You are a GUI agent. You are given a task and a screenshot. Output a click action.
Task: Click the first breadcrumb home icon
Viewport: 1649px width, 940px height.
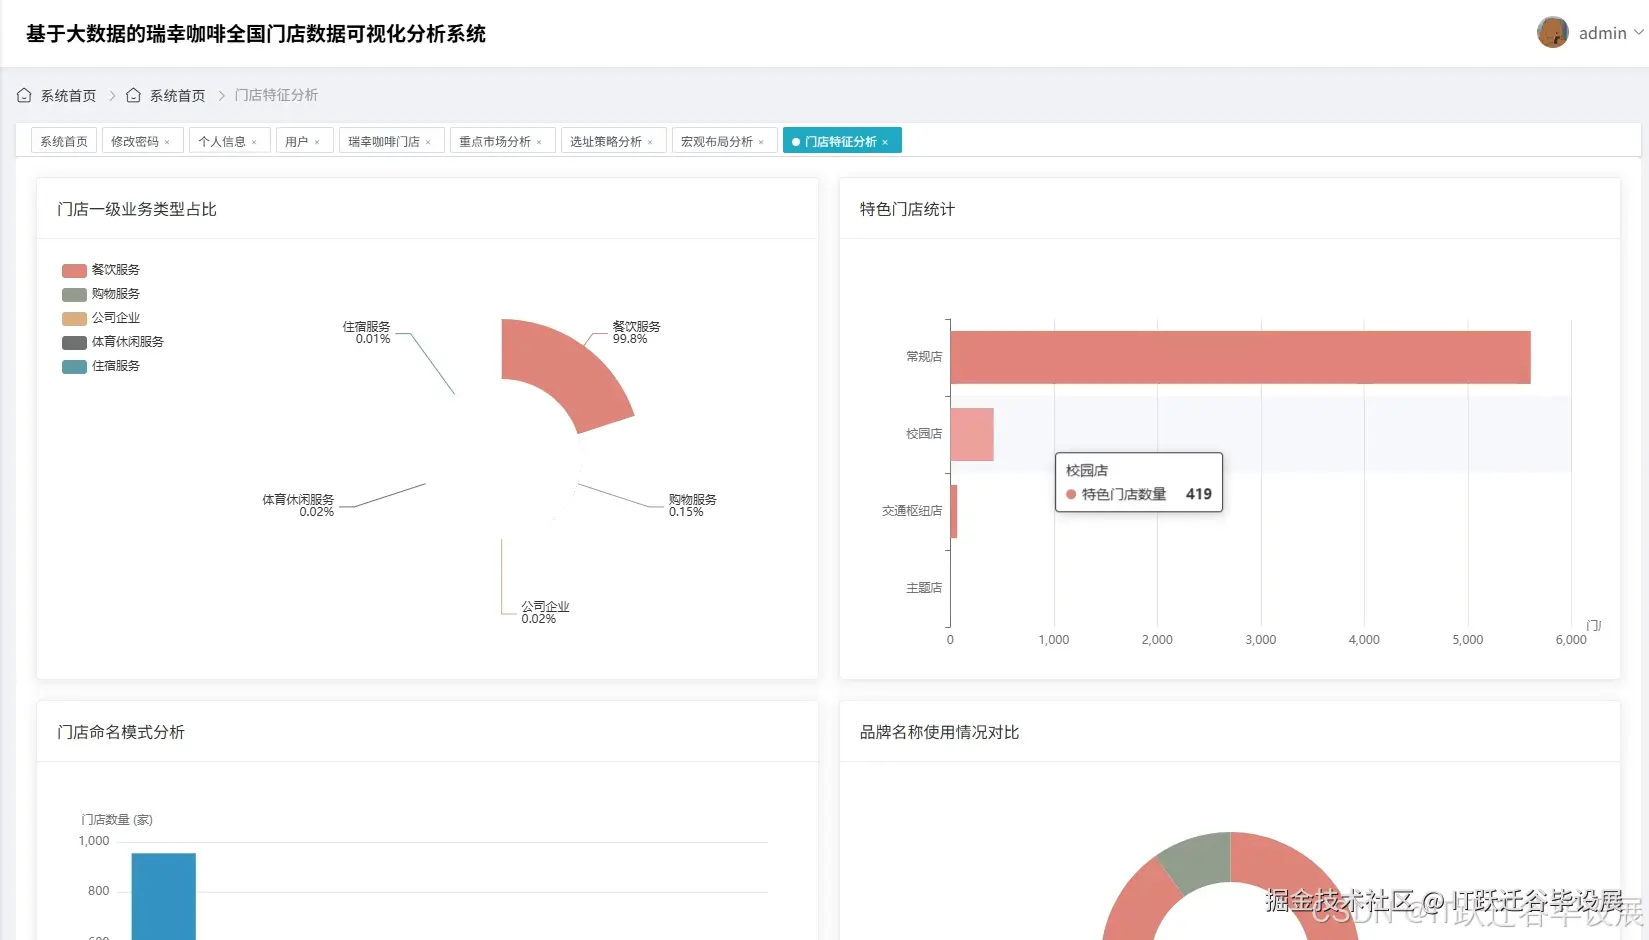24,95
